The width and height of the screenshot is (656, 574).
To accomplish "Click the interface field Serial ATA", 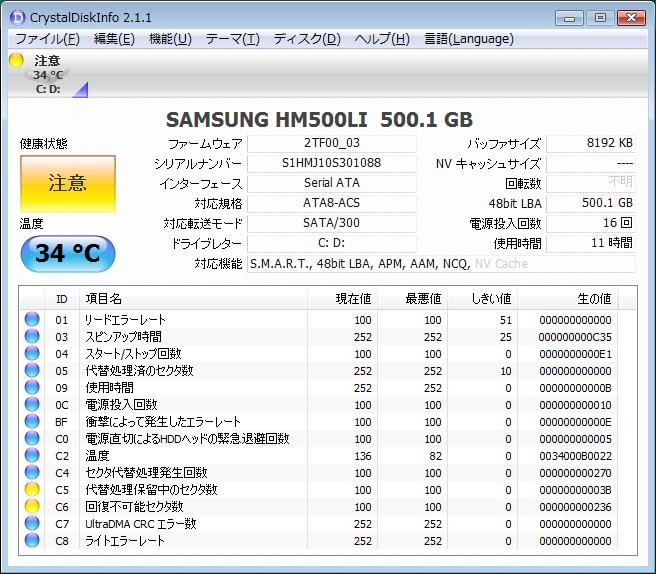I will [332, 183].
